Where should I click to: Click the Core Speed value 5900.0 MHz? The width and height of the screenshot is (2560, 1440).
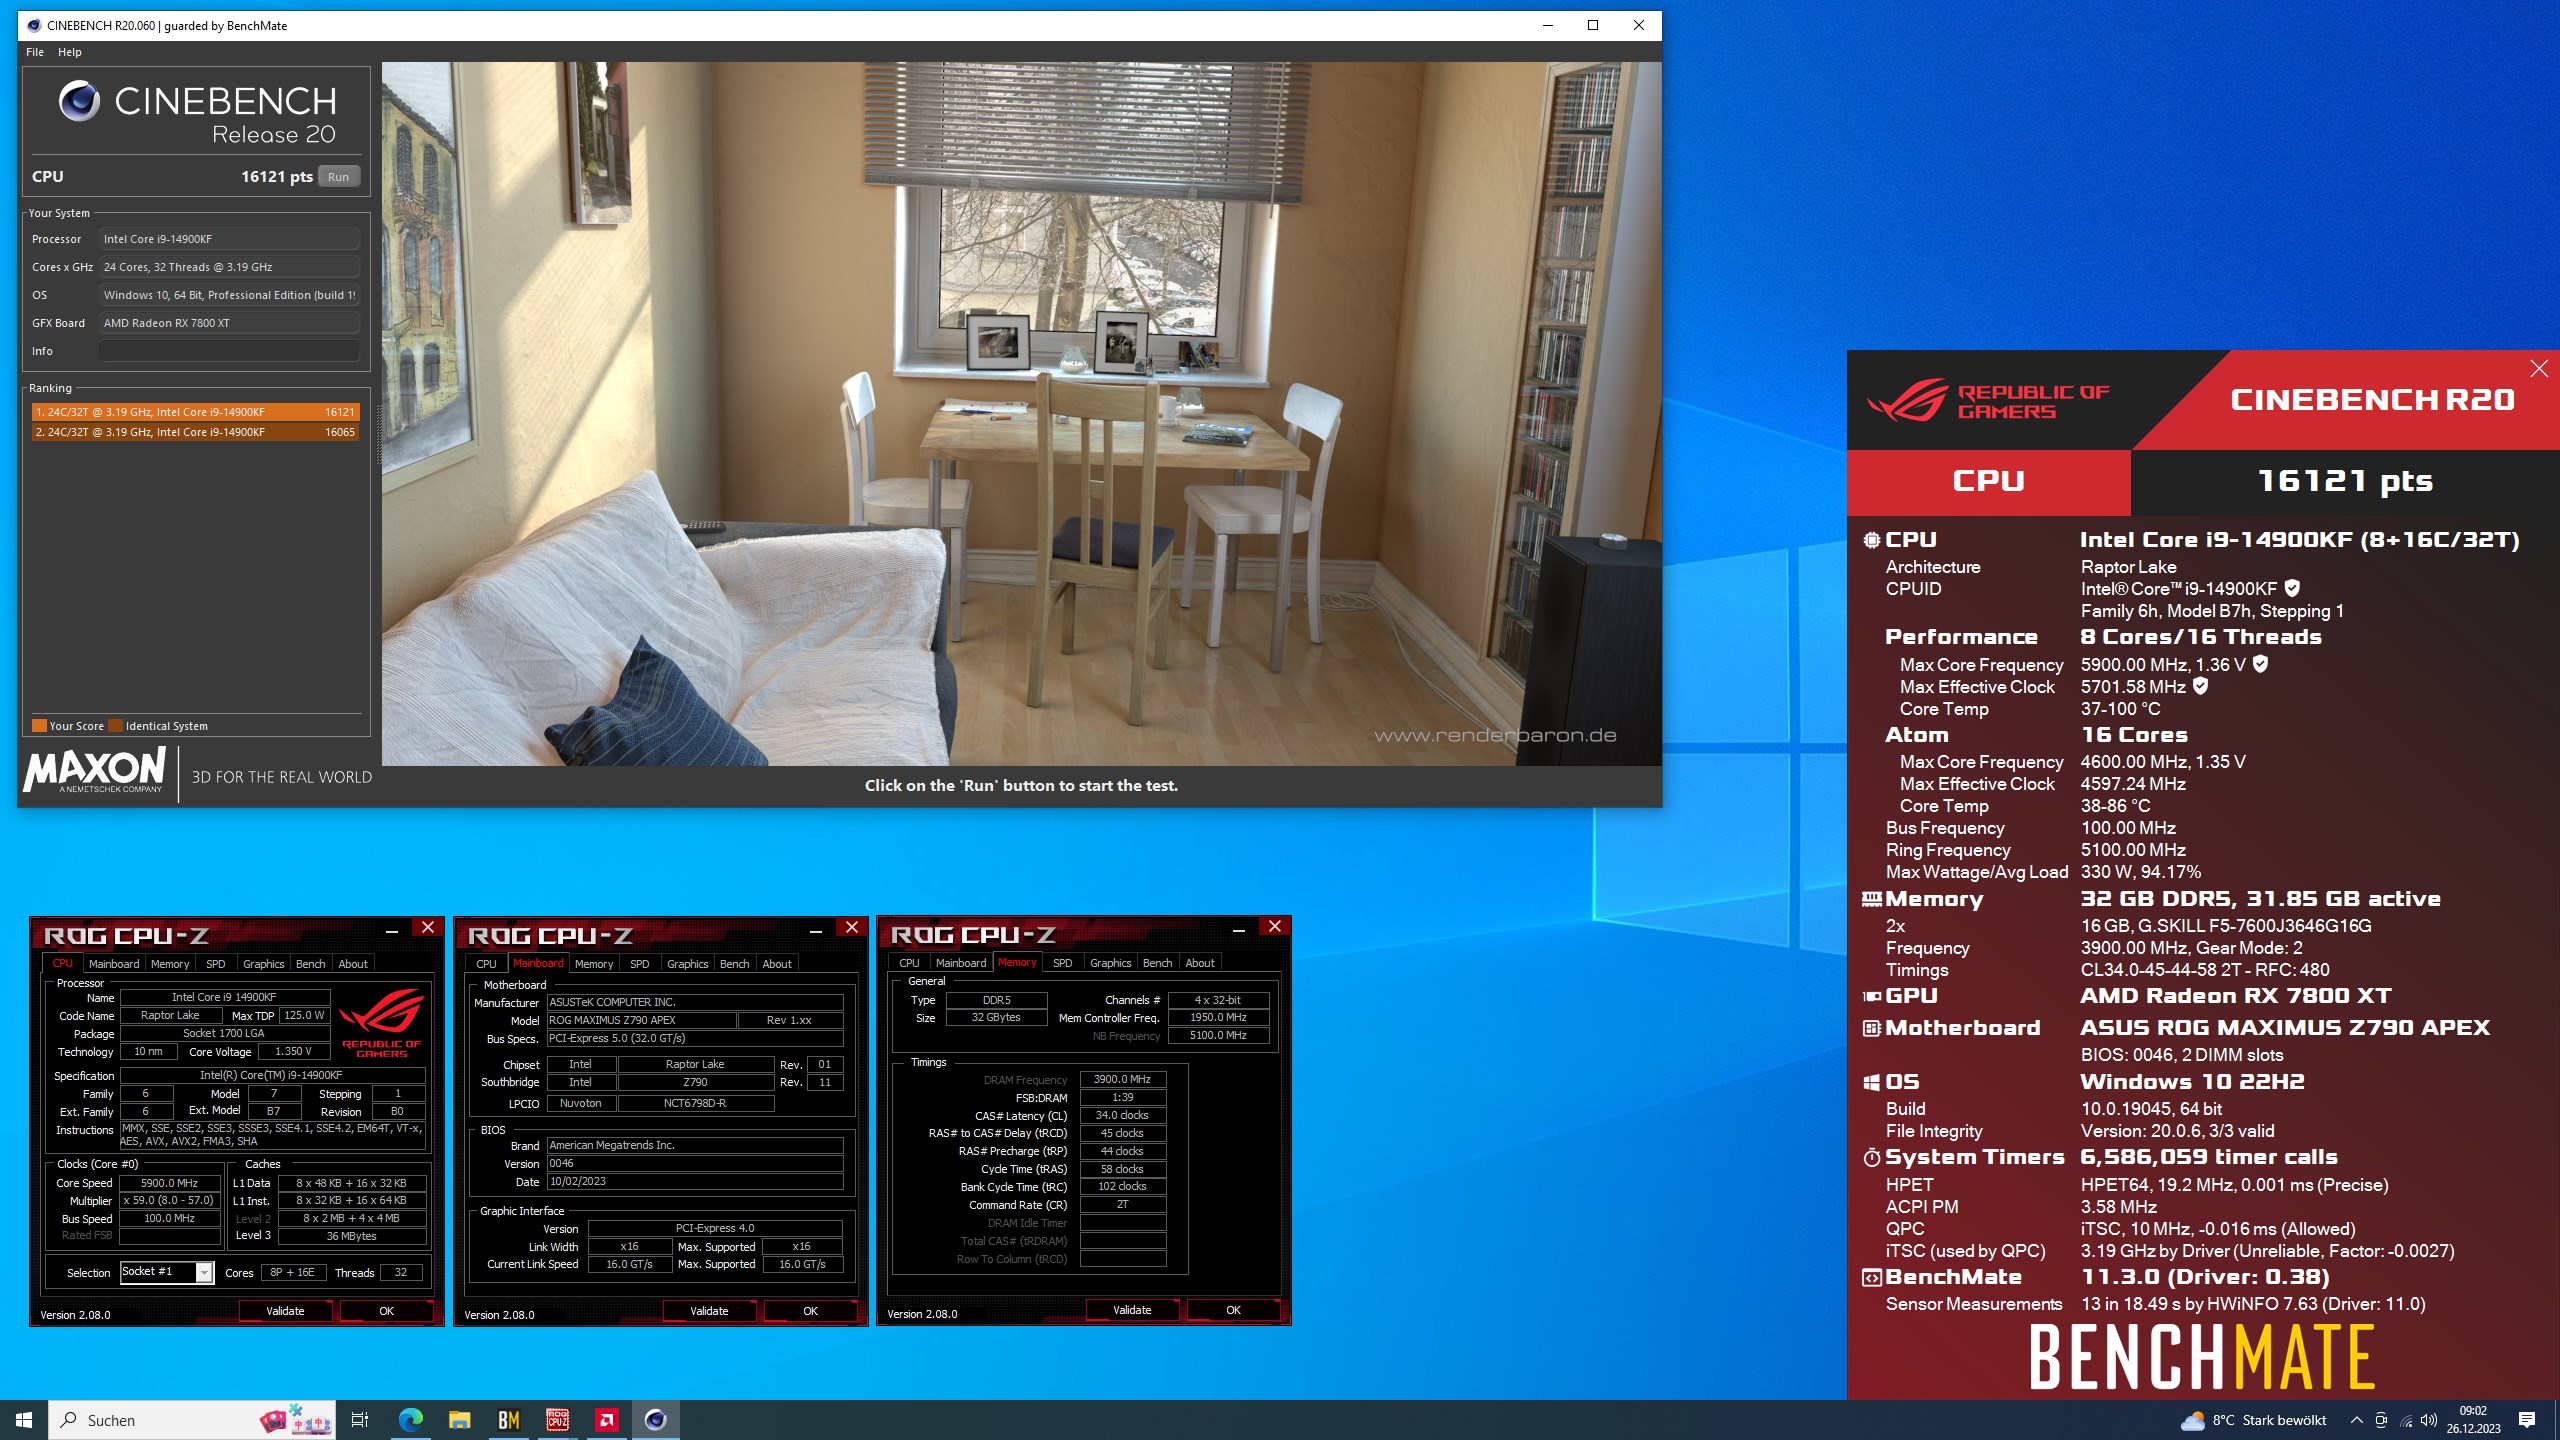coord(170,1183)
